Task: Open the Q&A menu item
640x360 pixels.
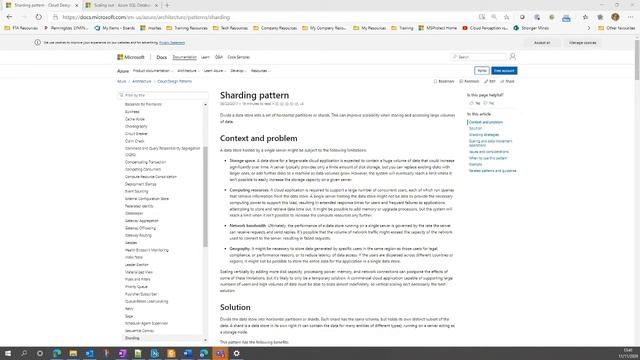Action: [x=219, y=57]
